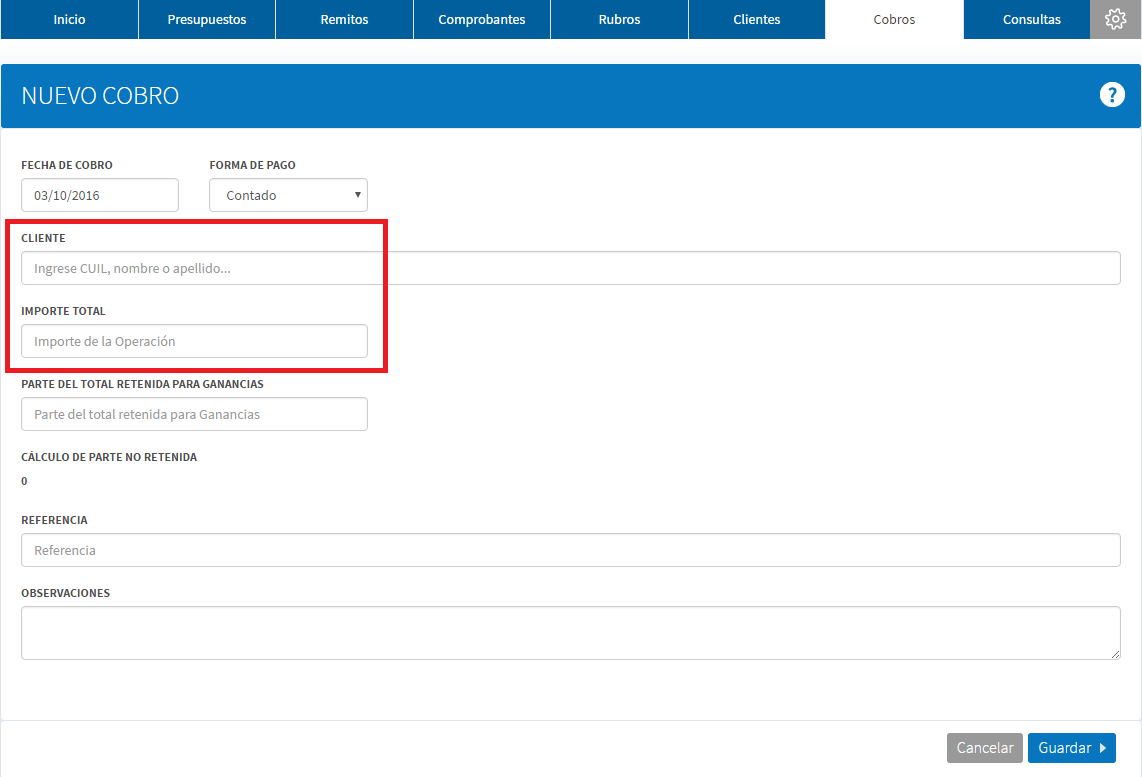Focus the Fecha de Cobro date field

(100, 195)
